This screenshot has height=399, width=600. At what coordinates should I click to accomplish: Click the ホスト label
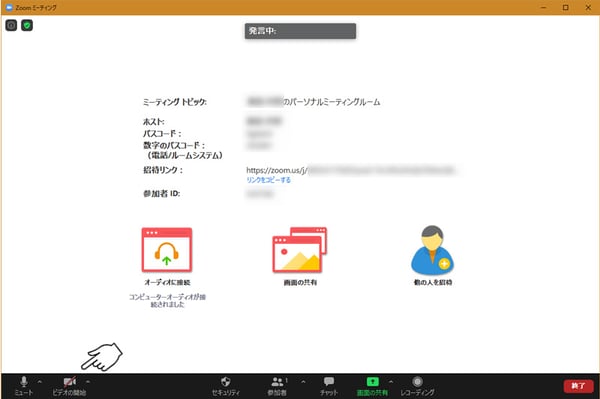click(x=154, y=122)
